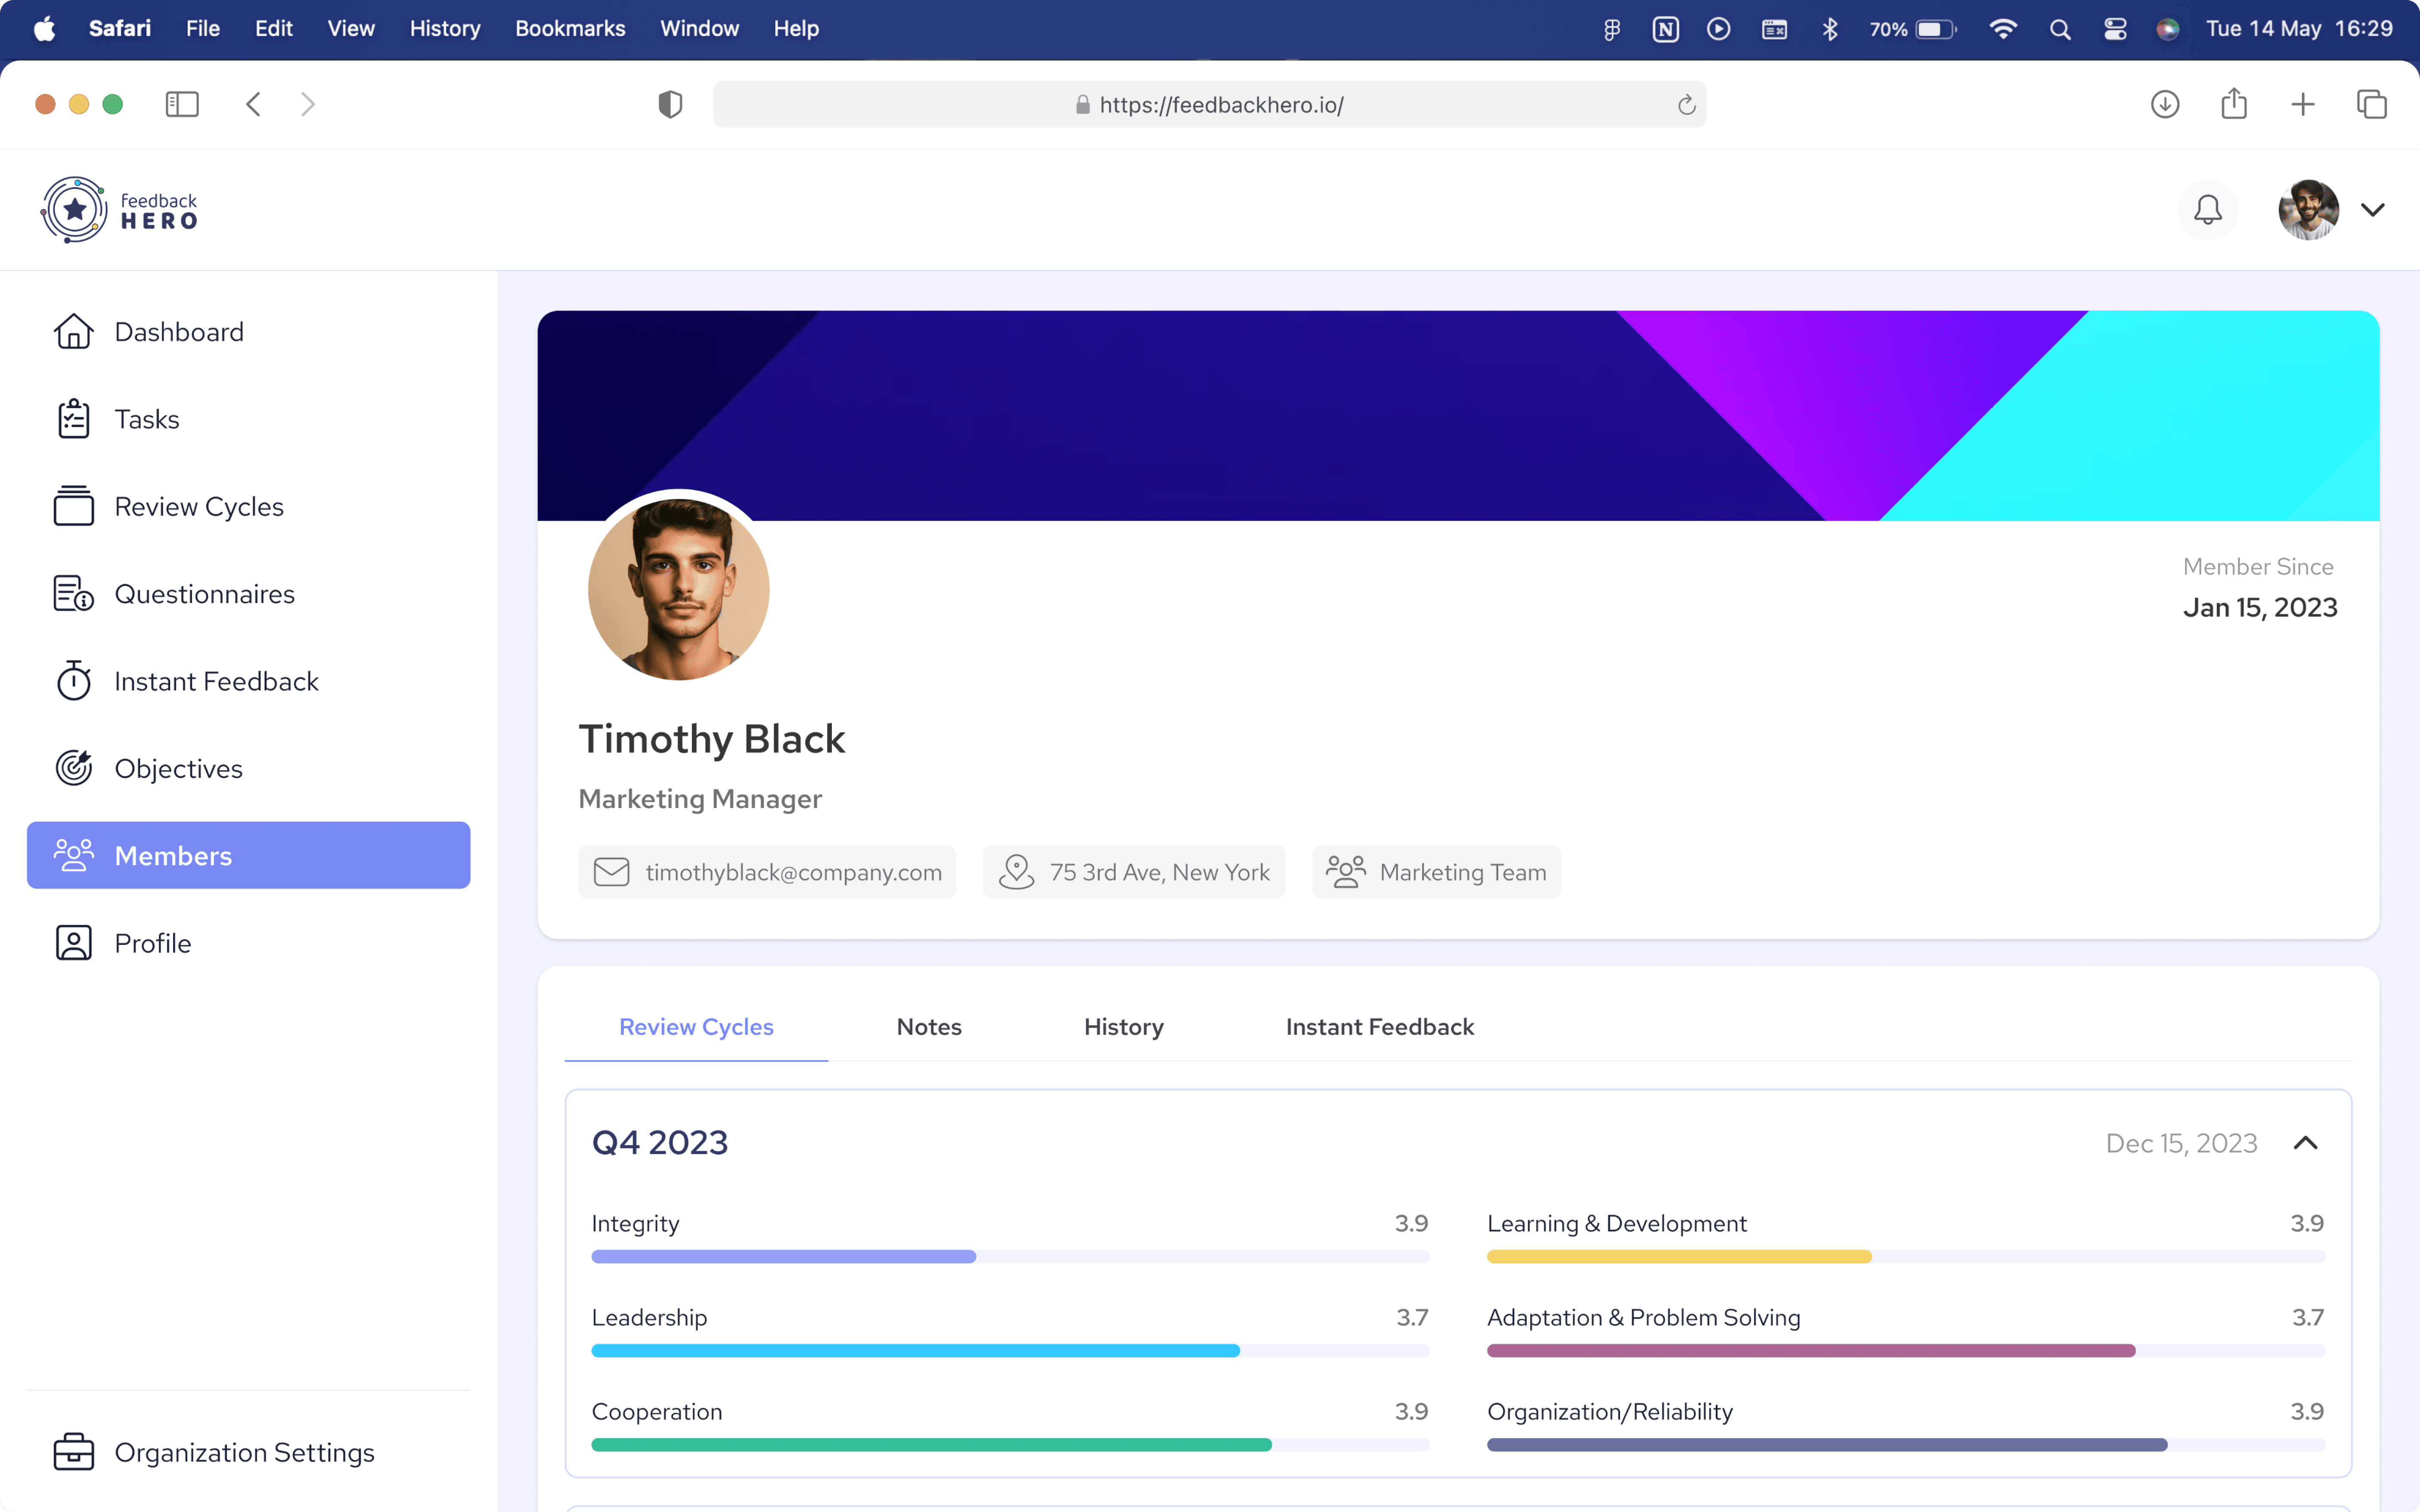
Task: Switch to the Review Cycles tab
Action: (696, 1027)
